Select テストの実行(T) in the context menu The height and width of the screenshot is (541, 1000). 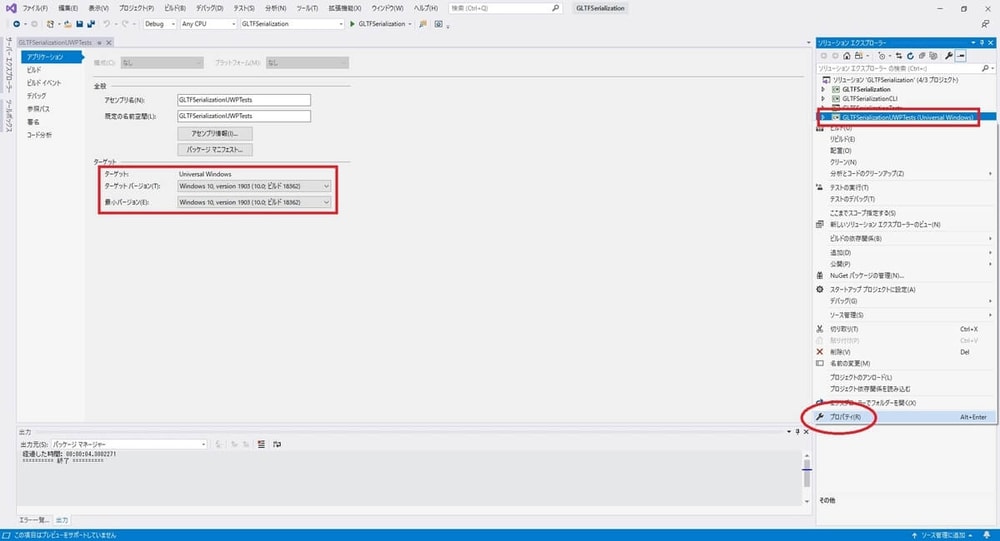click(905, 188)
